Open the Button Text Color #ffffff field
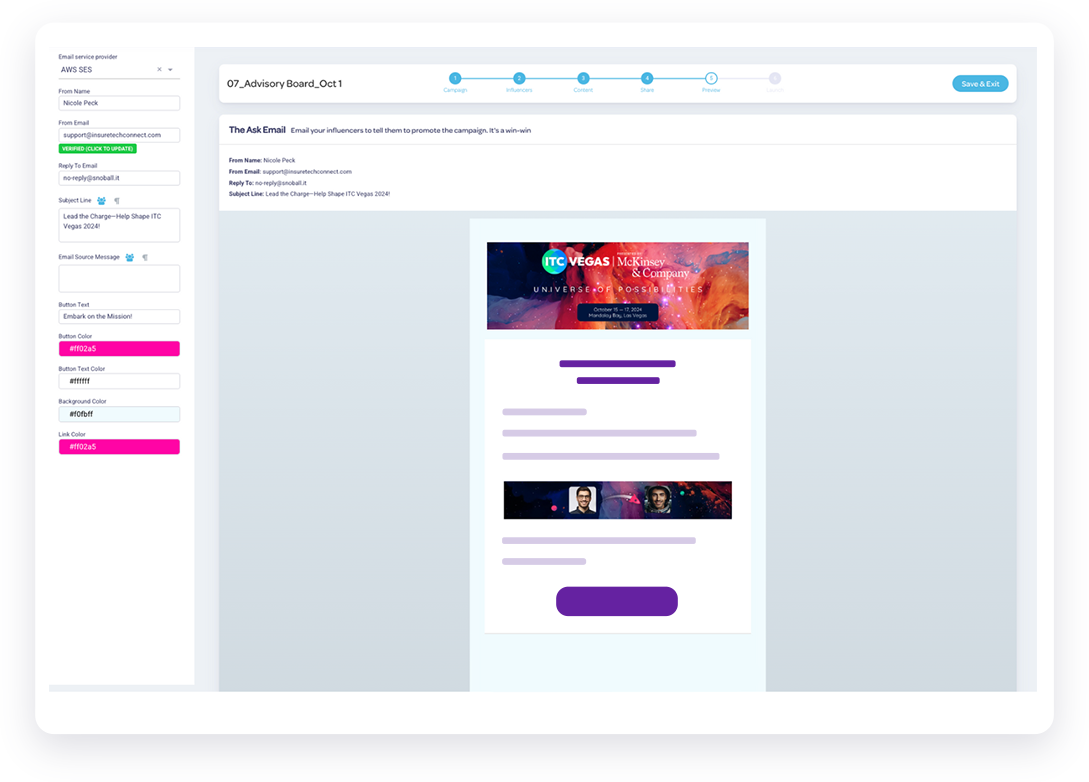 [x=119, y=381]
